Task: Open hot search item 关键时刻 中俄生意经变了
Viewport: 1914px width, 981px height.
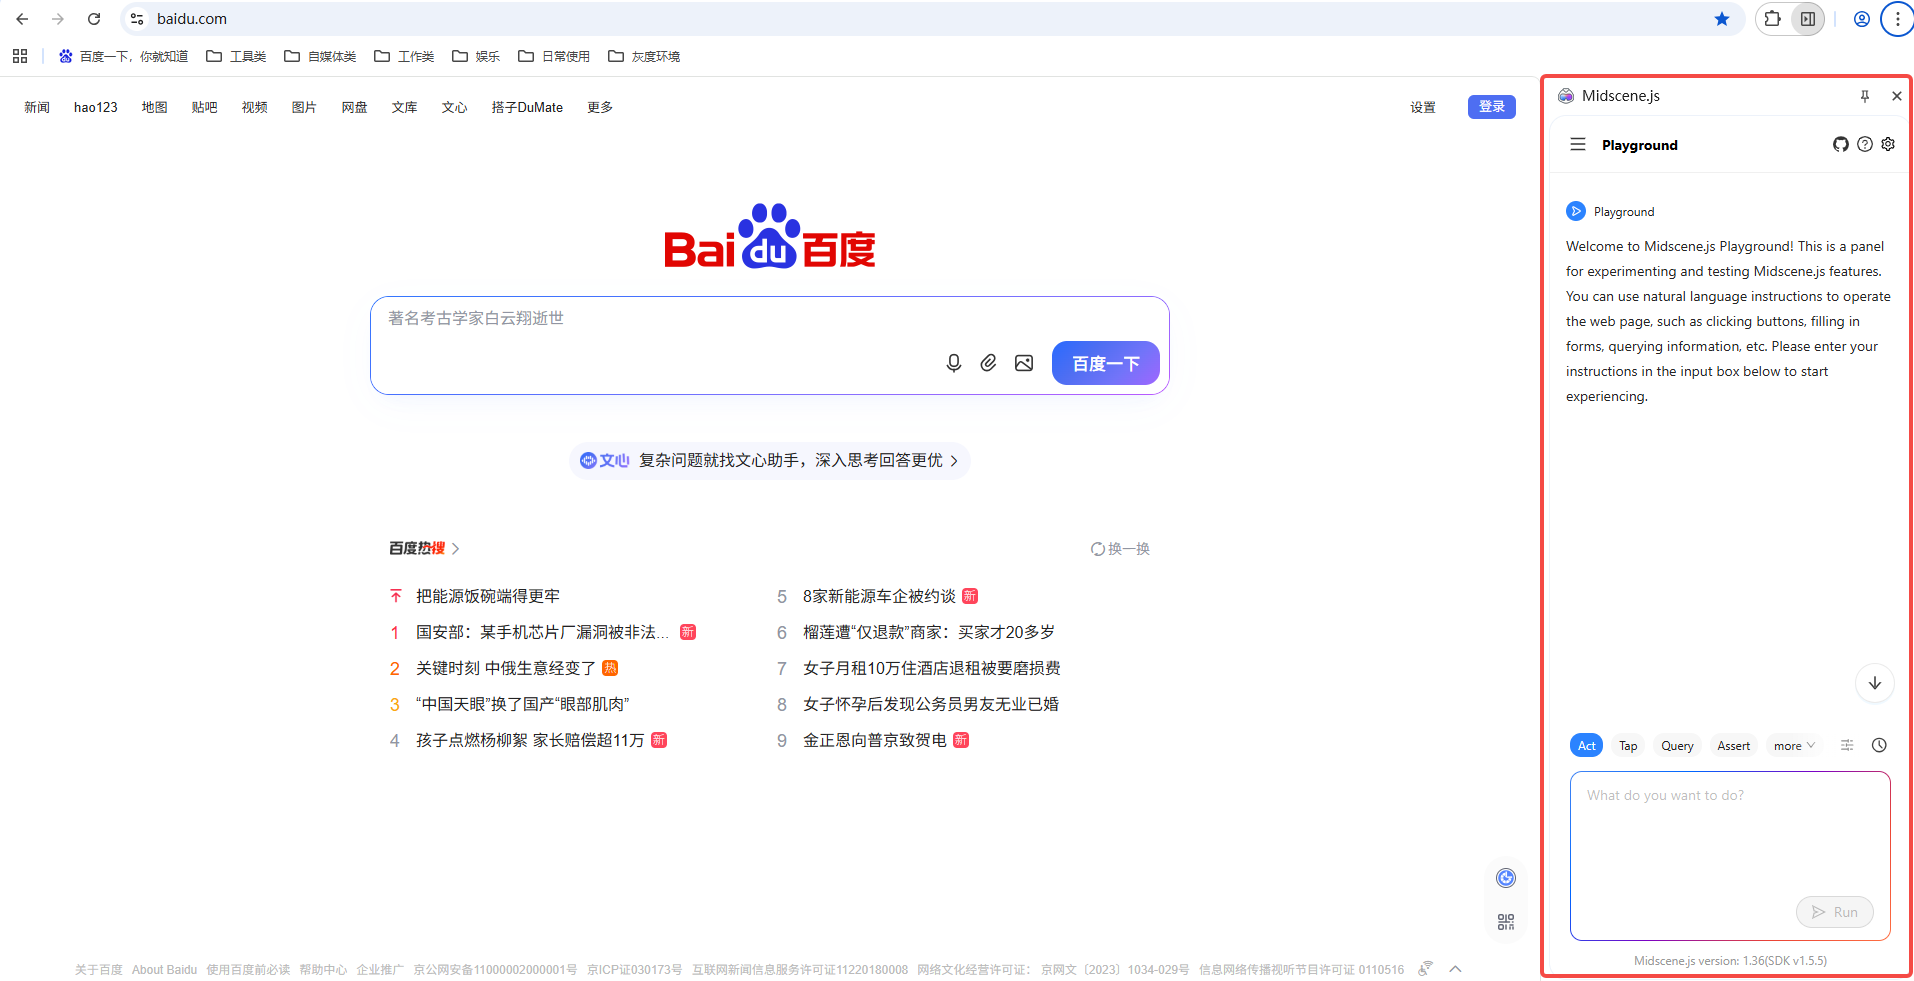Action: tap(506, 668)
